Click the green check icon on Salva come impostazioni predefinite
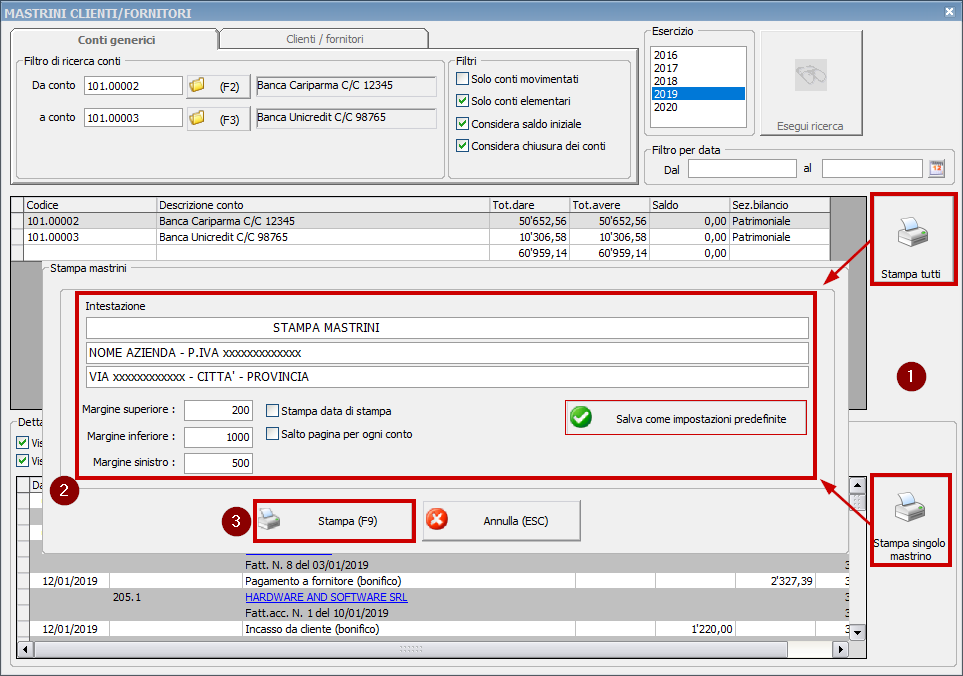963x676 pixels. 581,418
